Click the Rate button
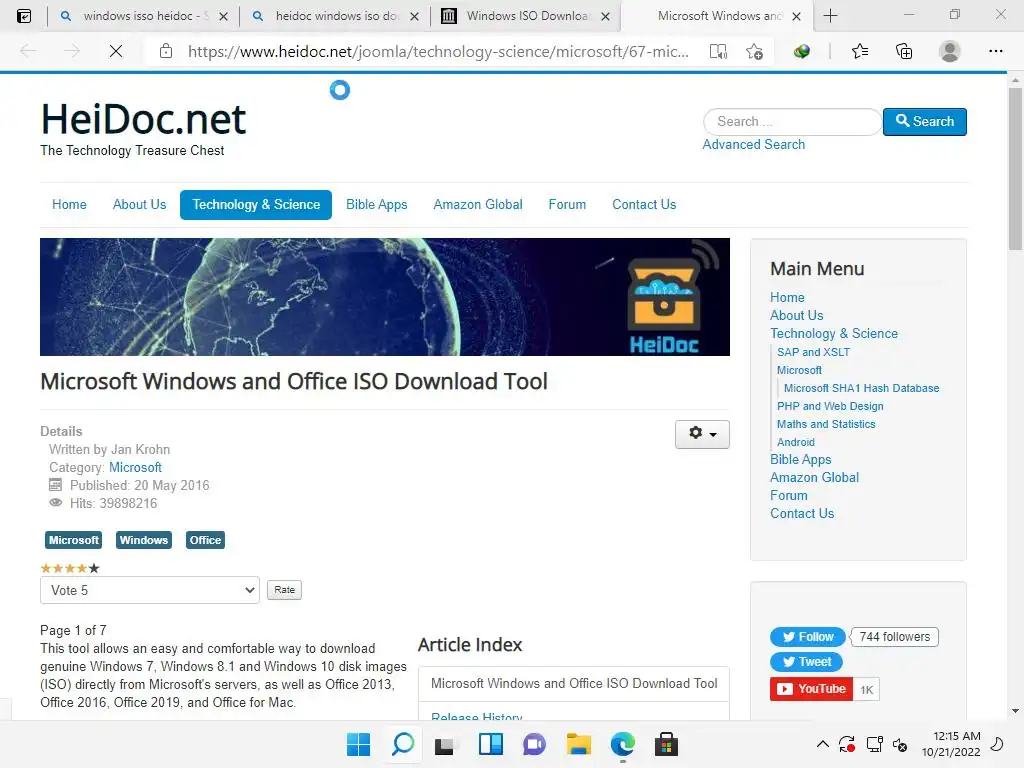Viewport: 1024px width, 768px height. point(284,590)
